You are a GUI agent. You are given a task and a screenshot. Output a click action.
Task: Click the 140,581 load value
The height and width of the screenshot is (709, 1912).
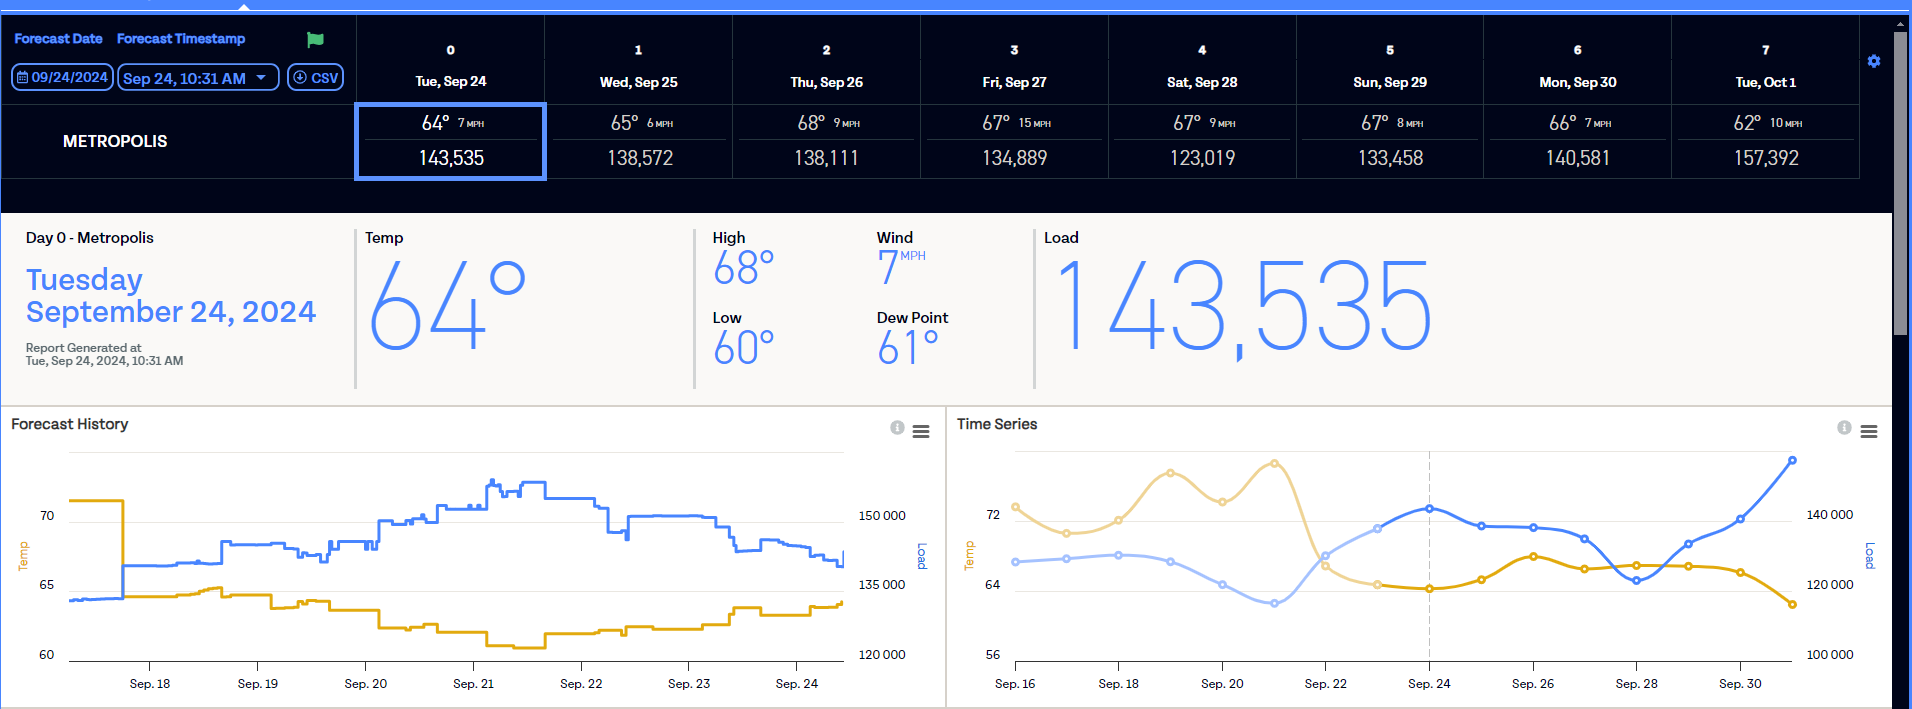coord(1578,158)
